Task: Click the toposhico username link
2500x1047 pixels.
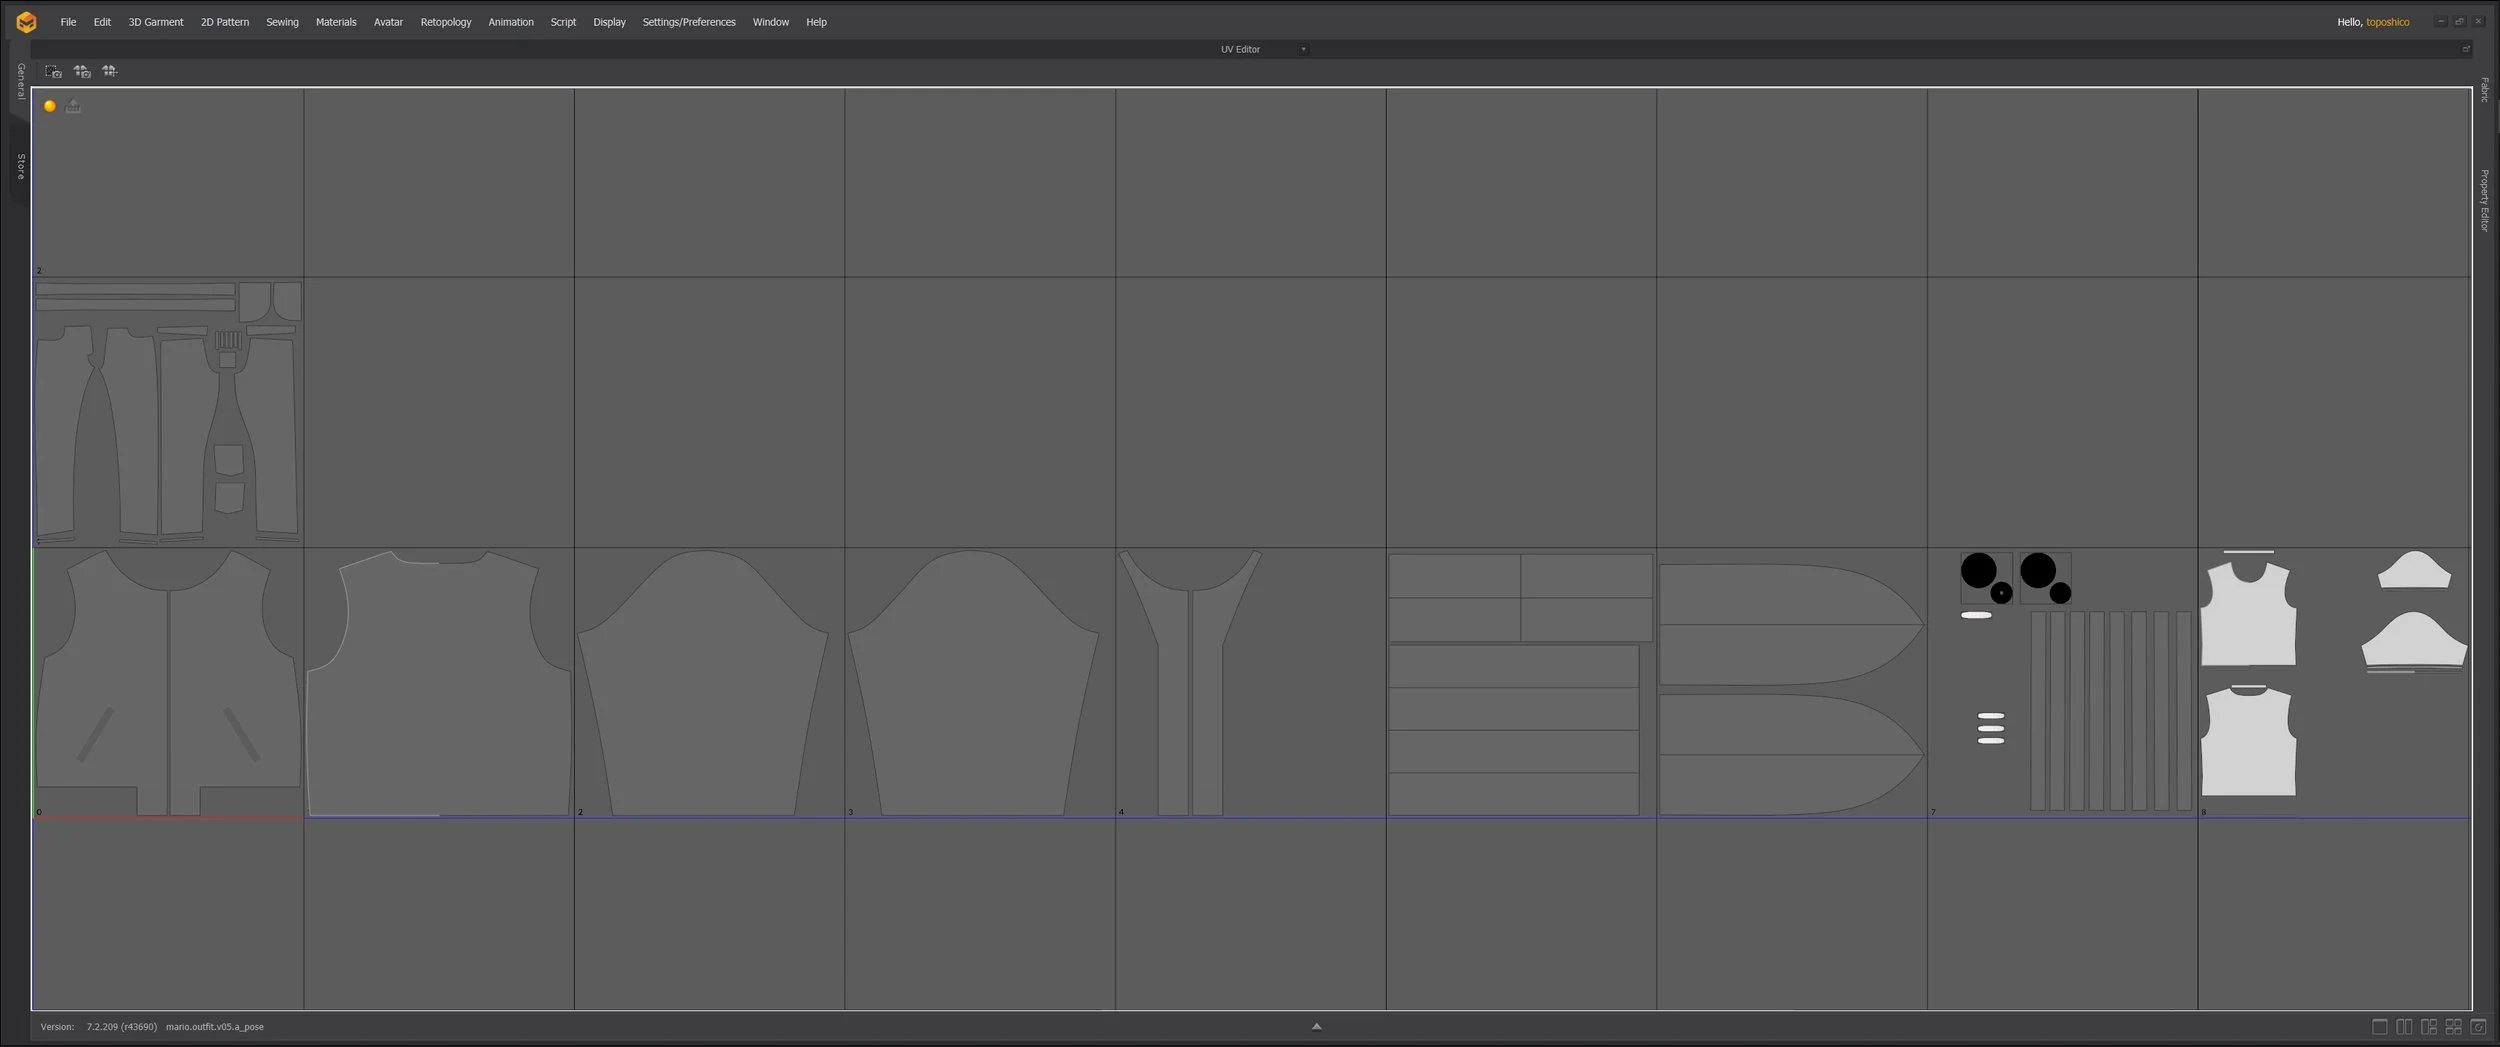Action: (2387, 22)
